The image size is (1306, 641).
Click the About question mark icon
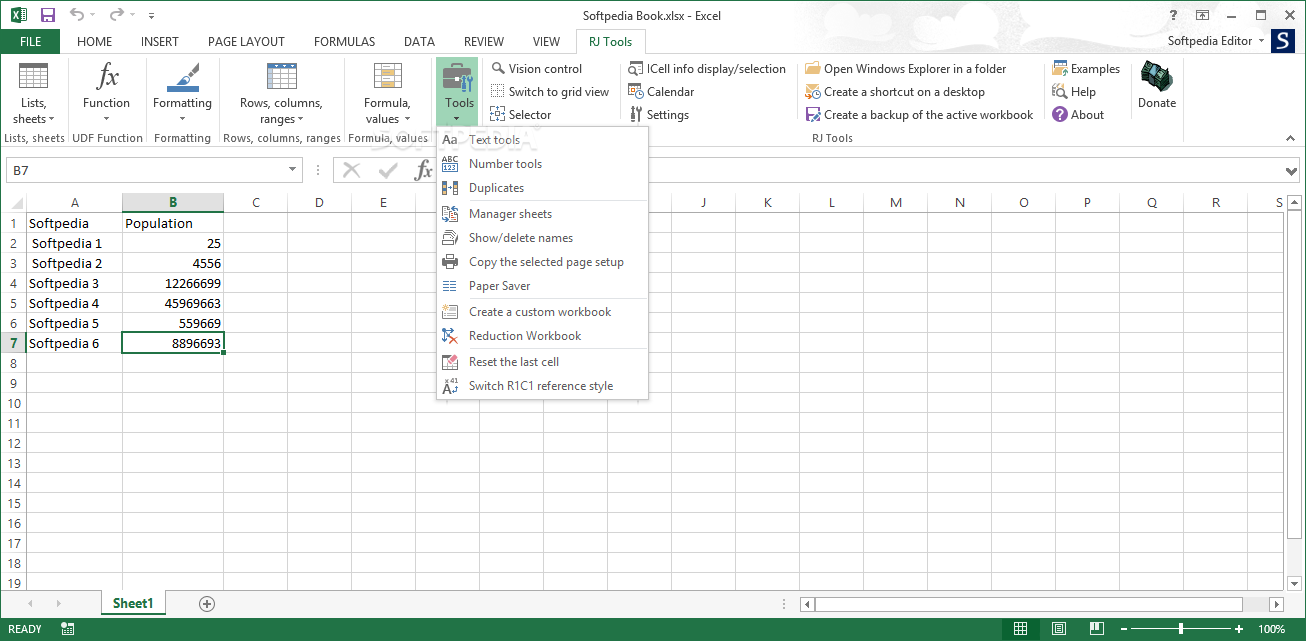1060,115
